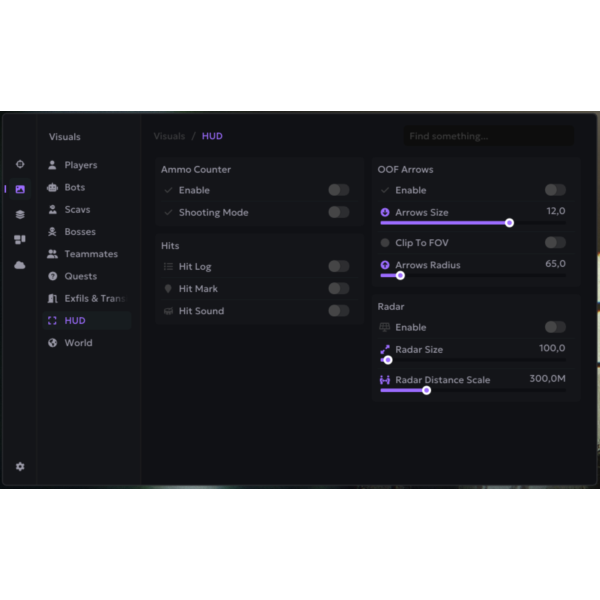Screen dimensions: 600x600
Task: Enable the Hit Mark switch
Action: coord(339,289)
